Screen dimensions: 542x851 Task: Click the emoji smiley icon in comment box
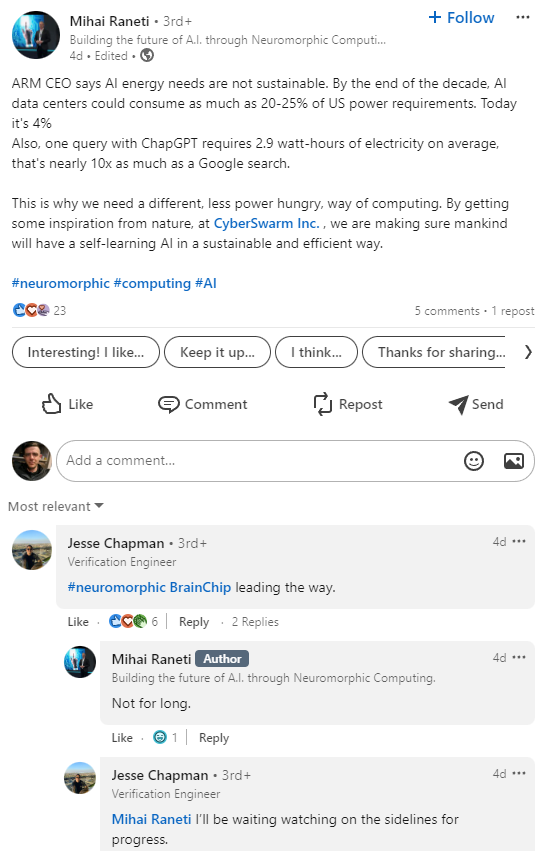(474, 461)
